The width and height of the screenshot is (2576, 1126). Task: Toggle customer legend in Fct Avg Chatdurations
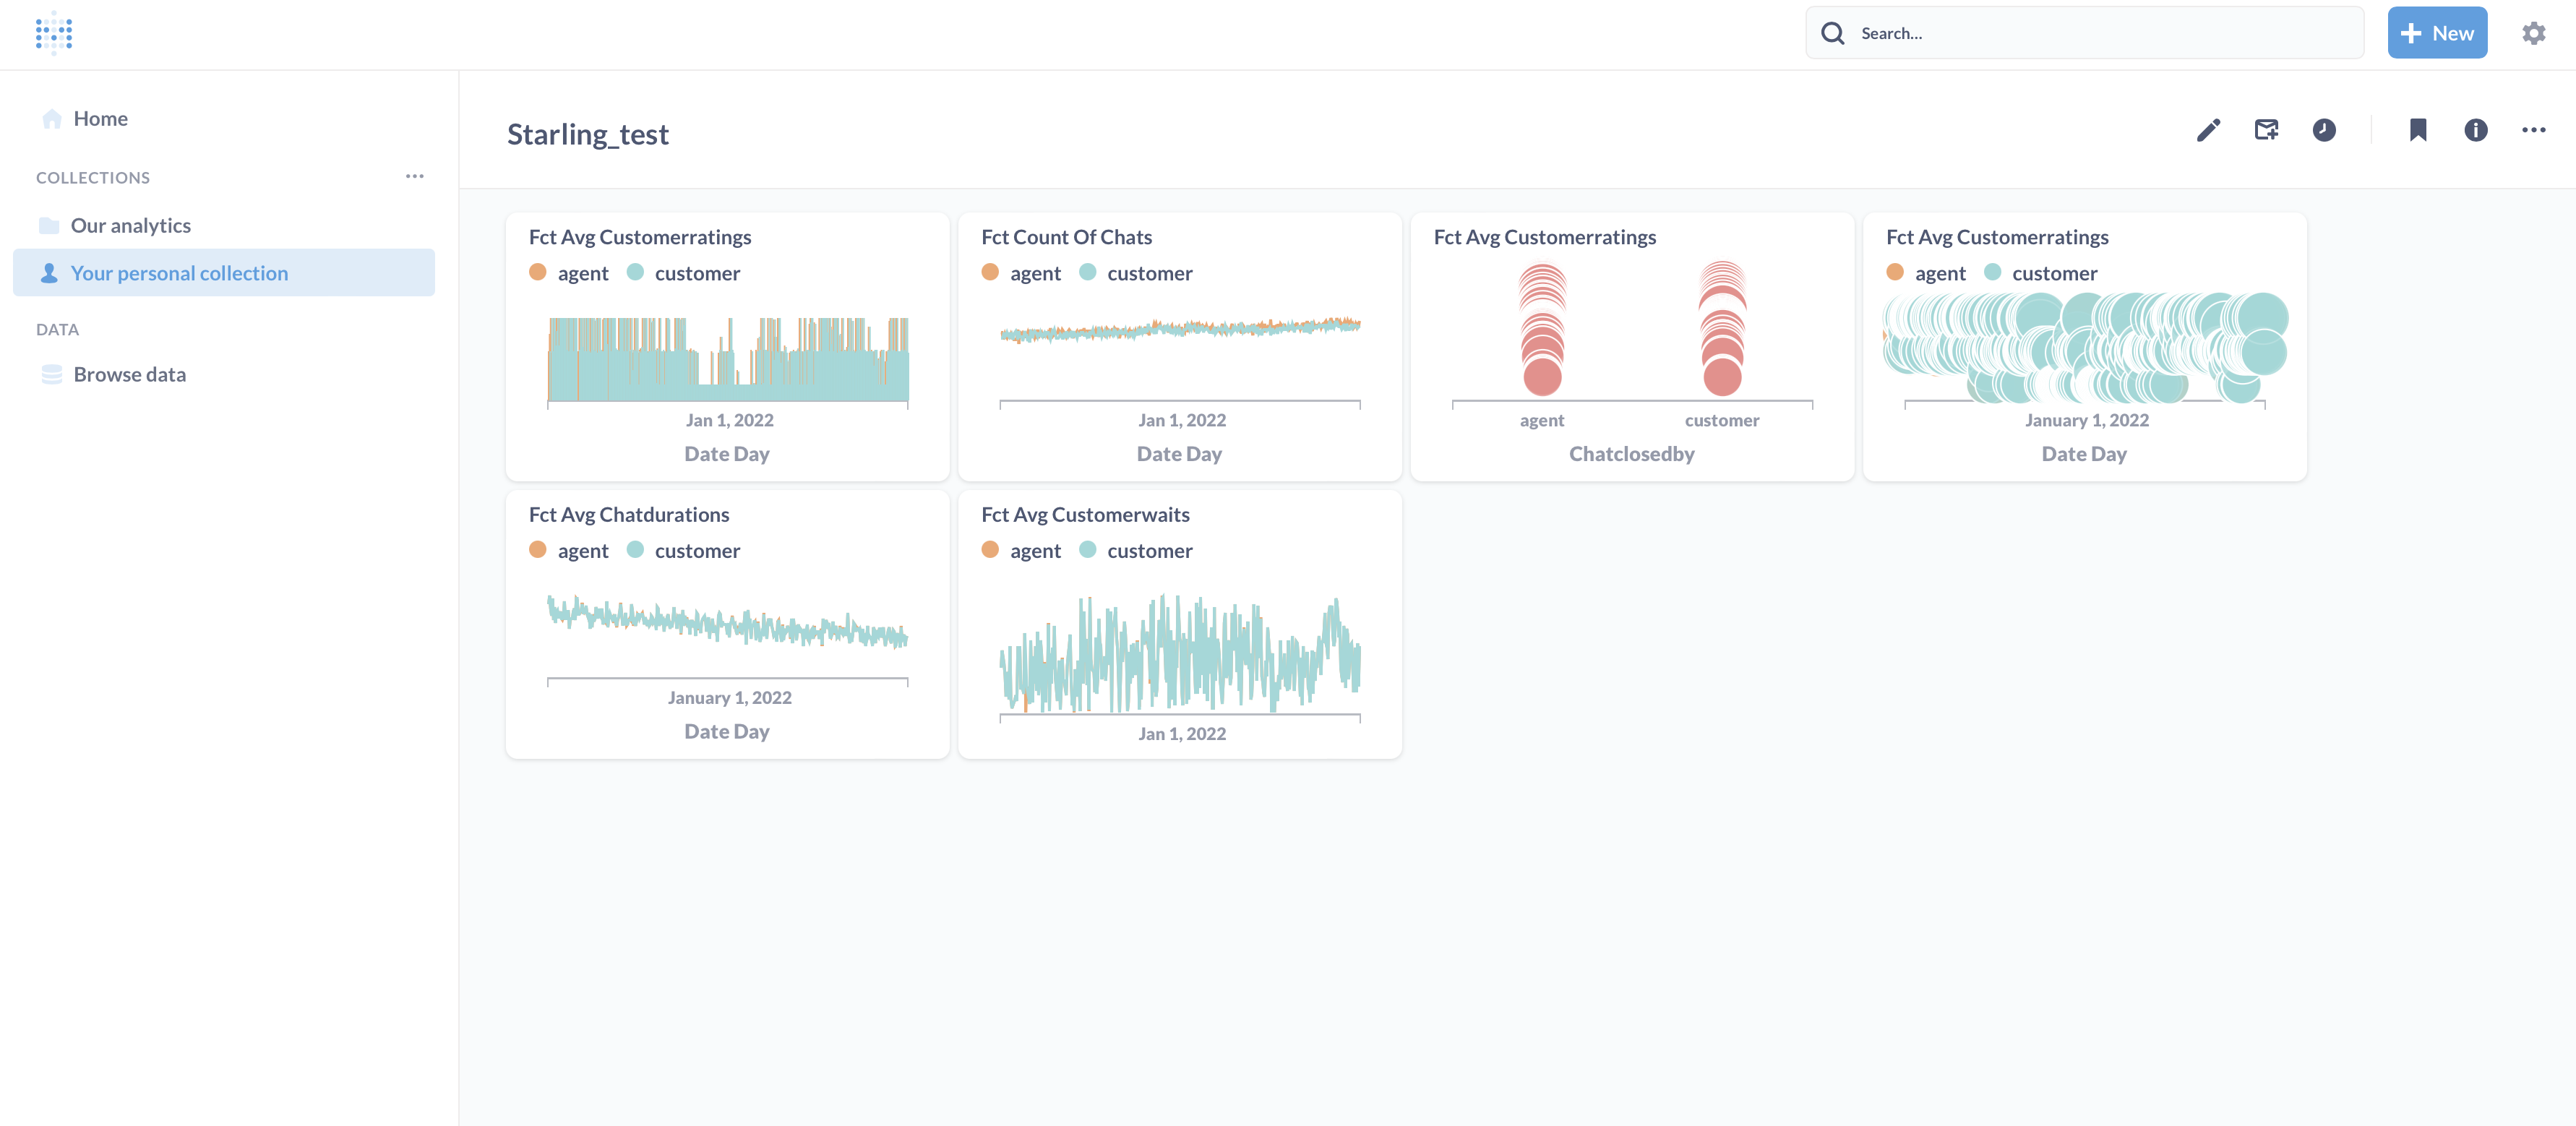tap(684, 550)
